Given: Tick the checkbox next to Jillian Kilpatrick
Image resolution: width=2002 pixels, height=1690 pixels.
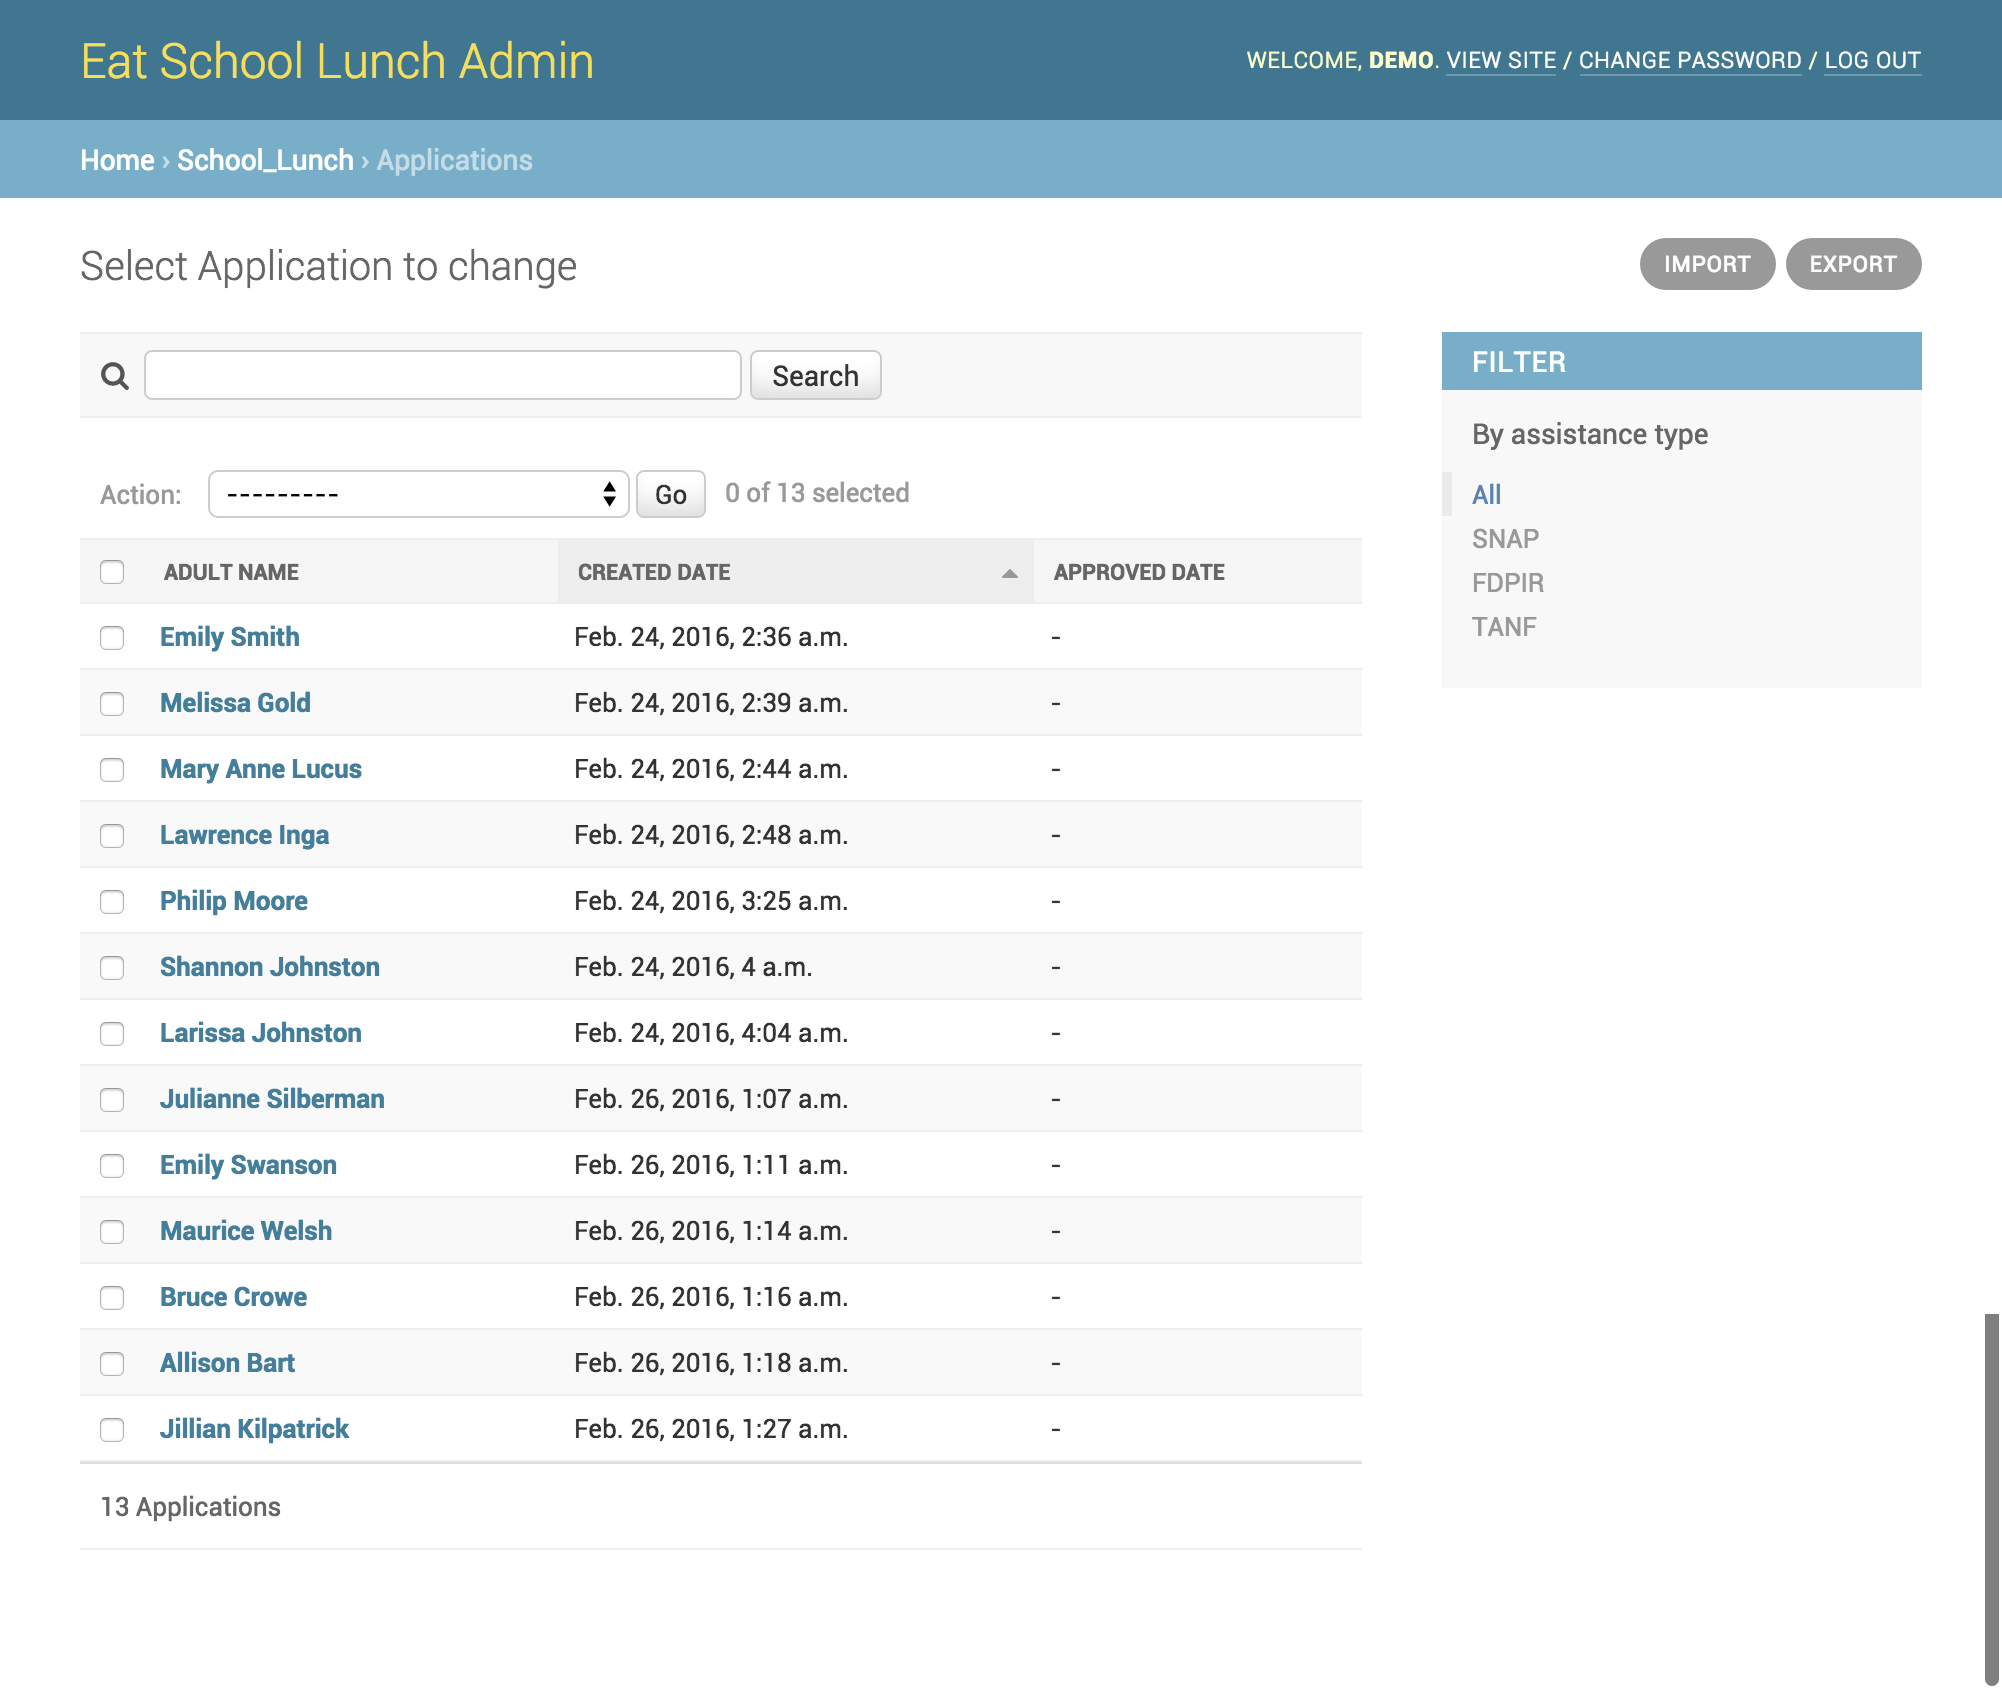Looking at the screenshot, I should pos(112,1430).
